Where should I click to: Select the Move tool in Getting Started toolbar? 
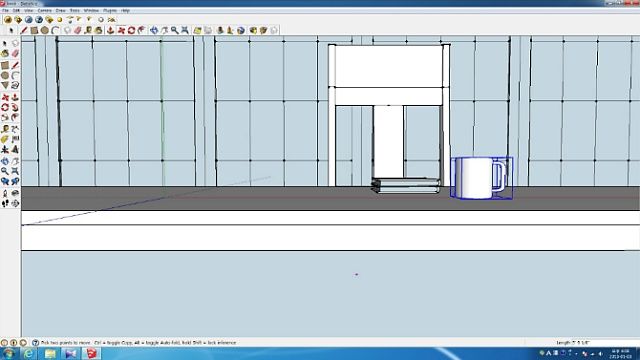121,30
